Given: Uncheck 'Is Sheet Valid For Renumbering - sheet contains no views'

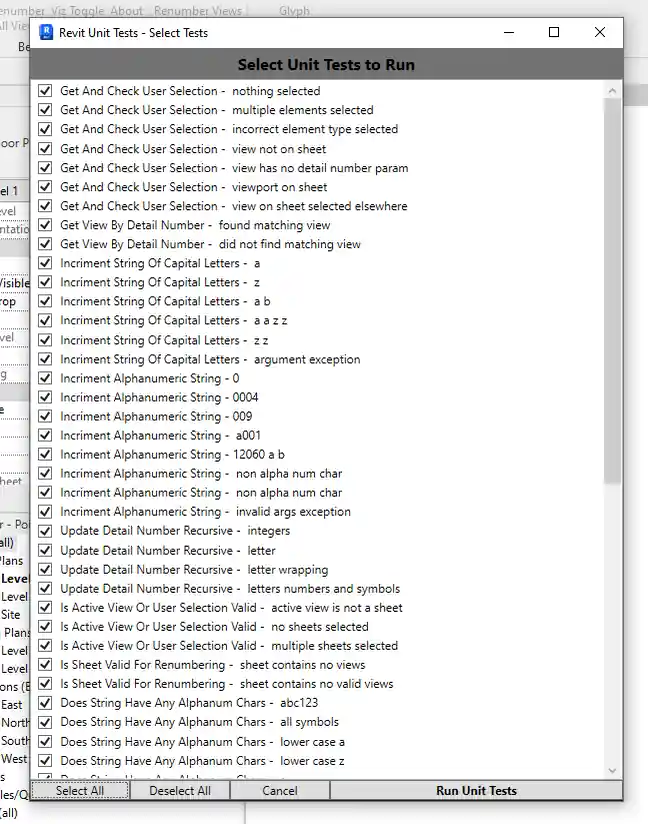Looking at the screenshot, I should 45,665.
